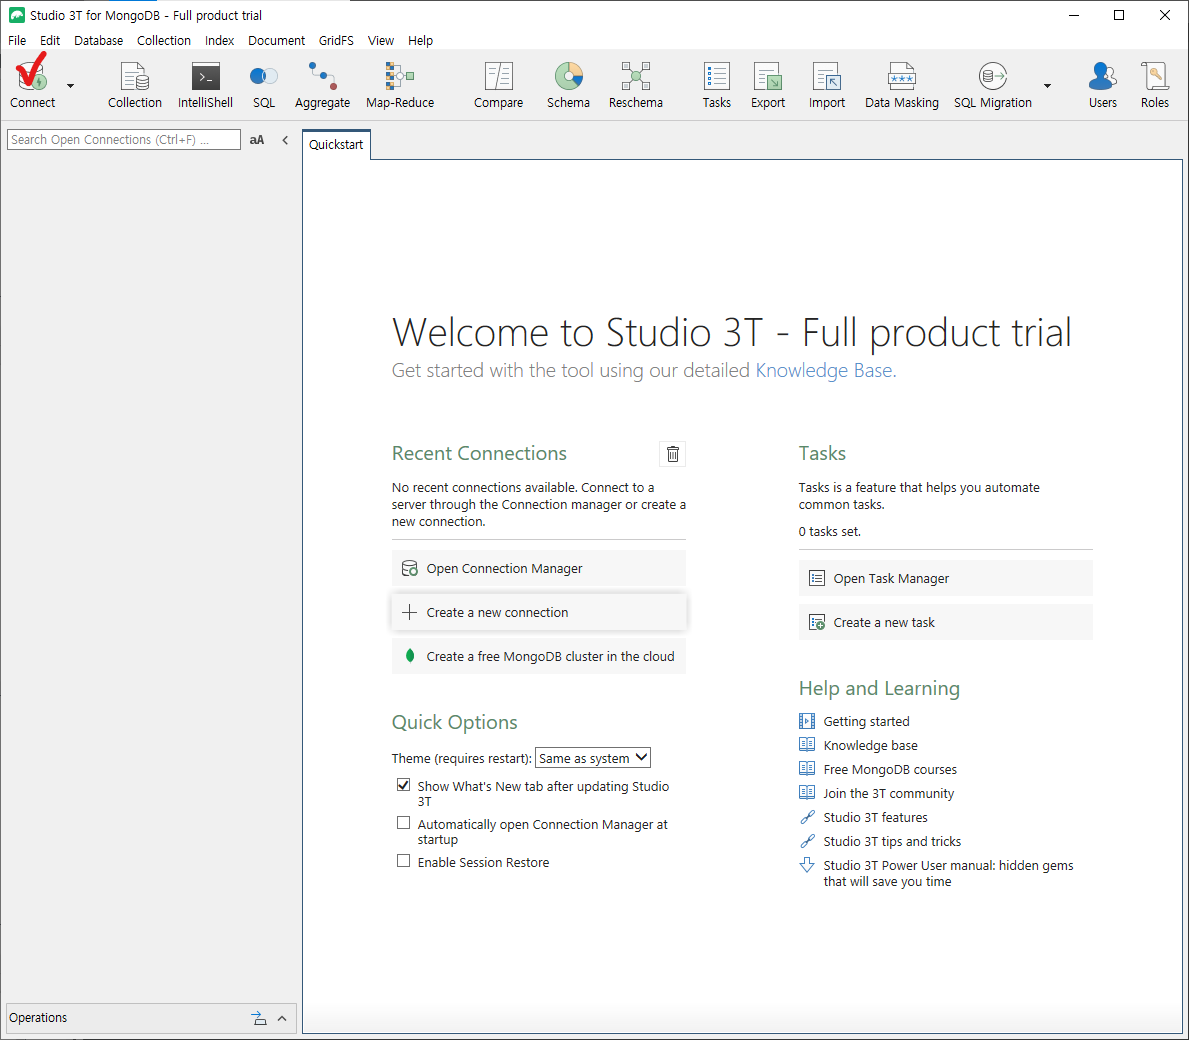The image size is (1189, 1040).
Task: Click the Operations panel clear icon
Action: coord(259,1018)
